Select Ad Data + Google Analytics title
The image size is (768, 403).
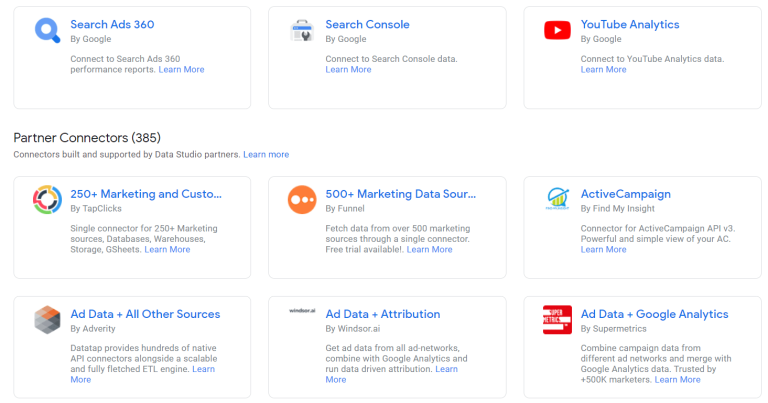click(x=654, y=314)
